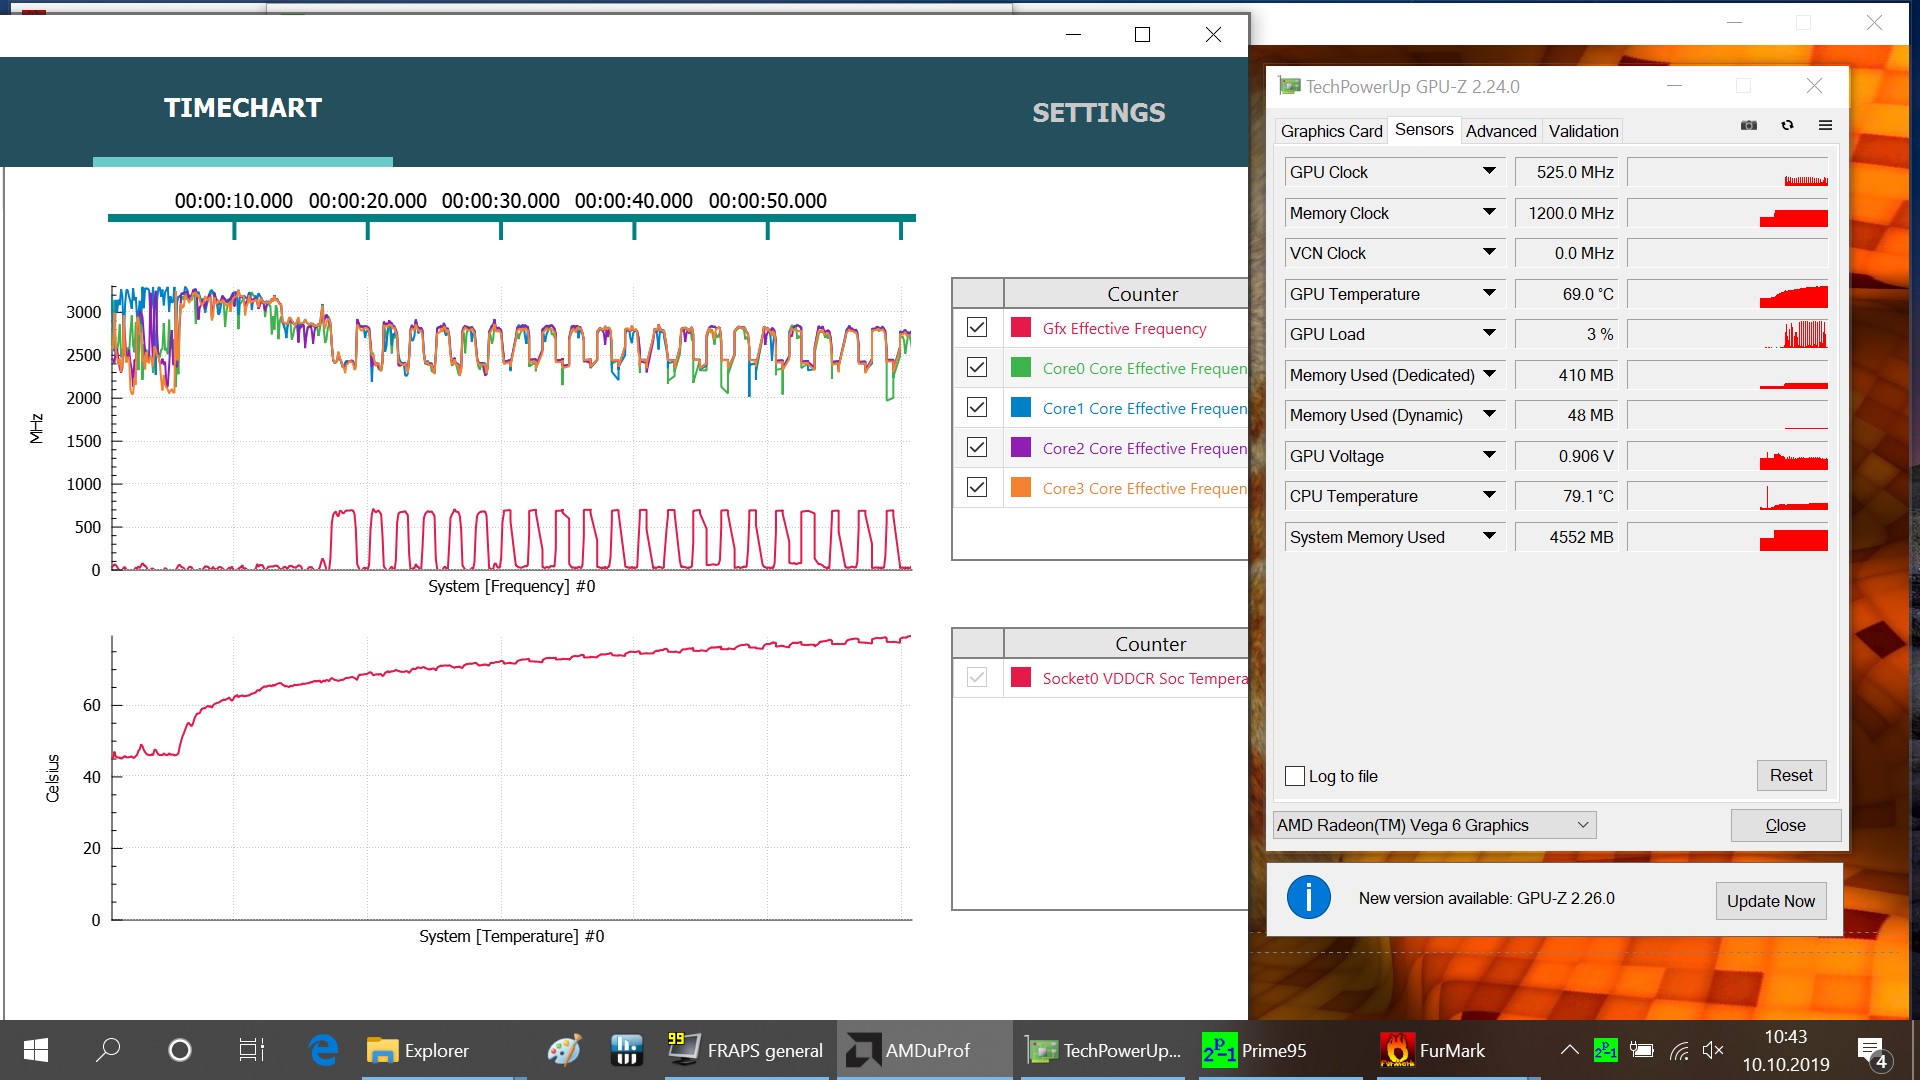The height and width of the screenshot is (1080, 1920).
Task: Toggle Core2 Core Effective Frequency checkbox
Action: click(x=977, y=447)
